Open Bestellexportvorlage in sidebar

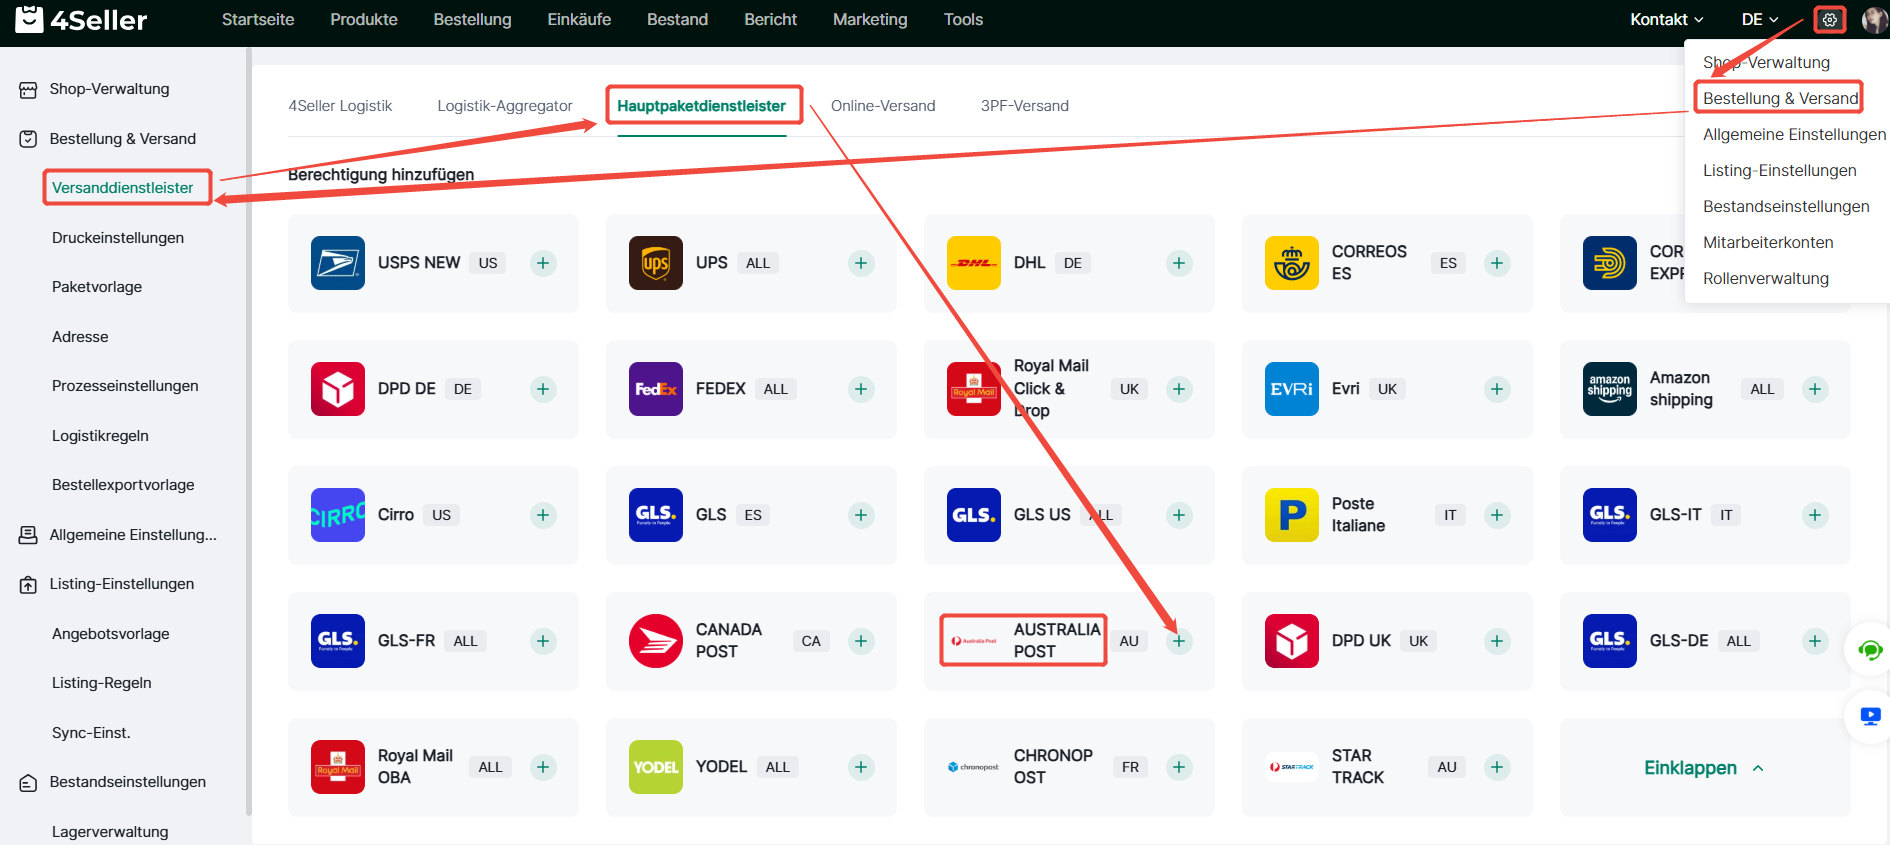pyautogui.click(x=124, y=485)
